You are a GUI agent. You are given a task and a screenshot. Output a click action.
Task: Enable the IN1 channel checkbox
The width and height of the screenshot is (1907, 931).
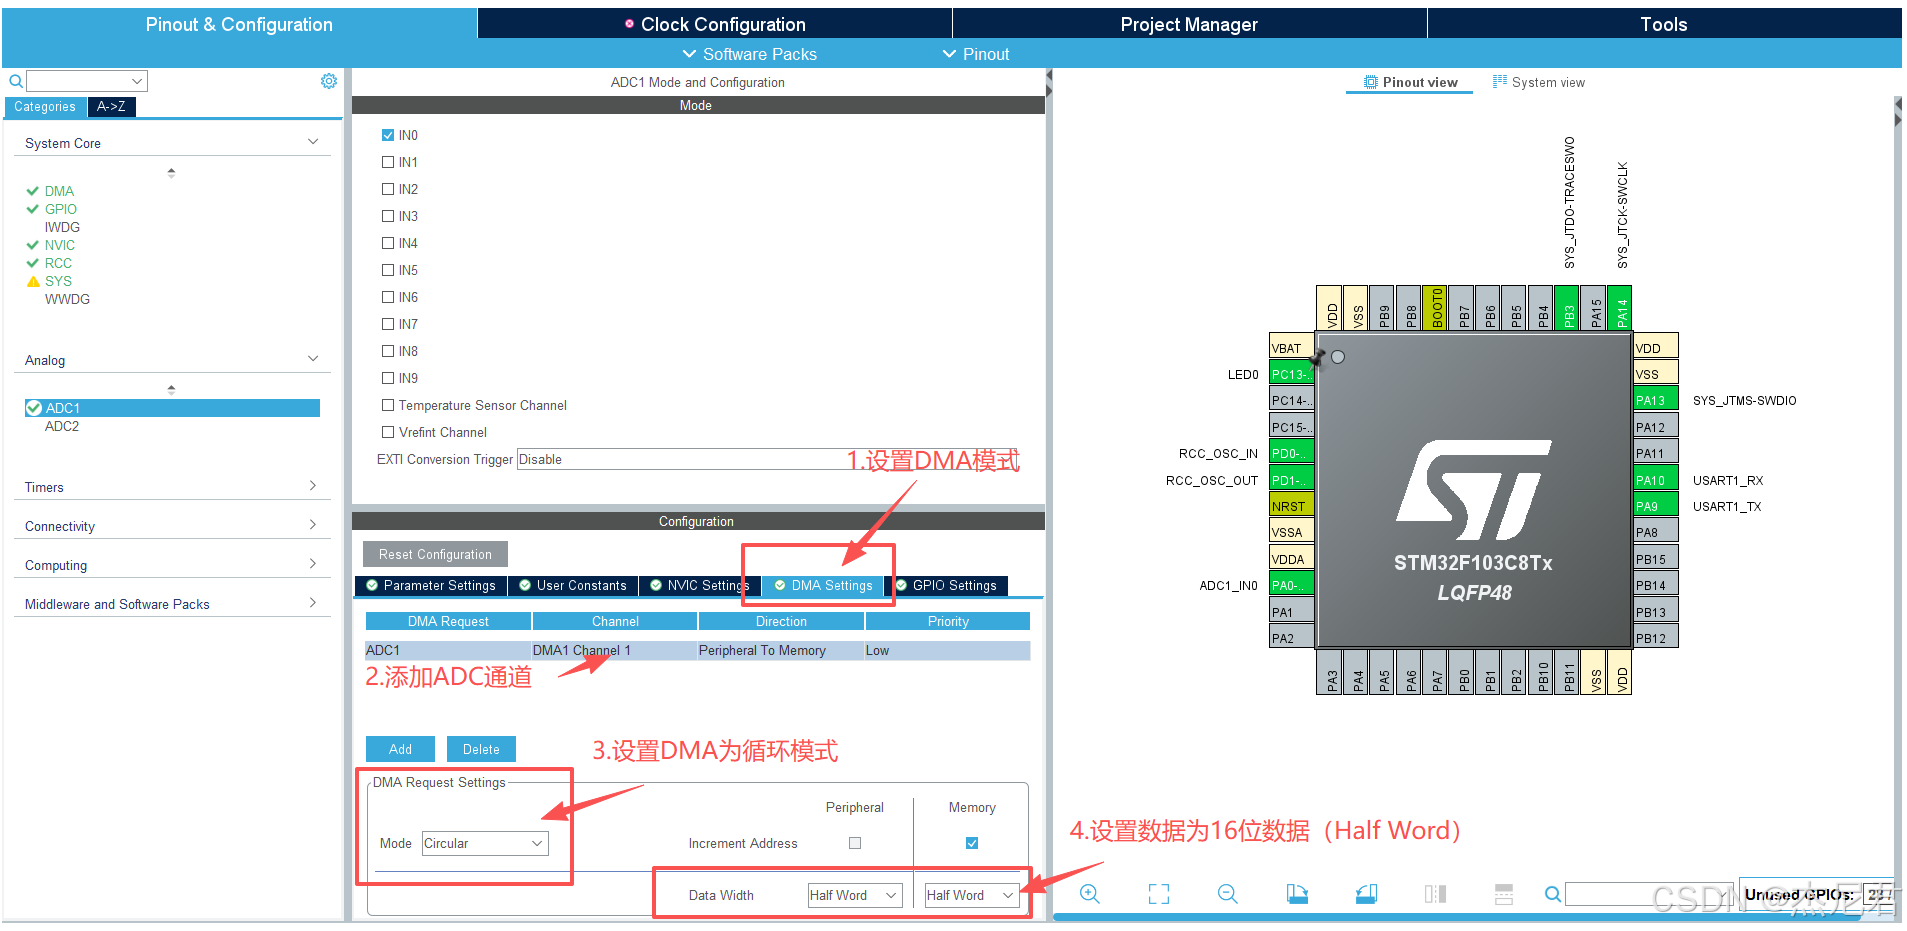(x=388, y=162)
